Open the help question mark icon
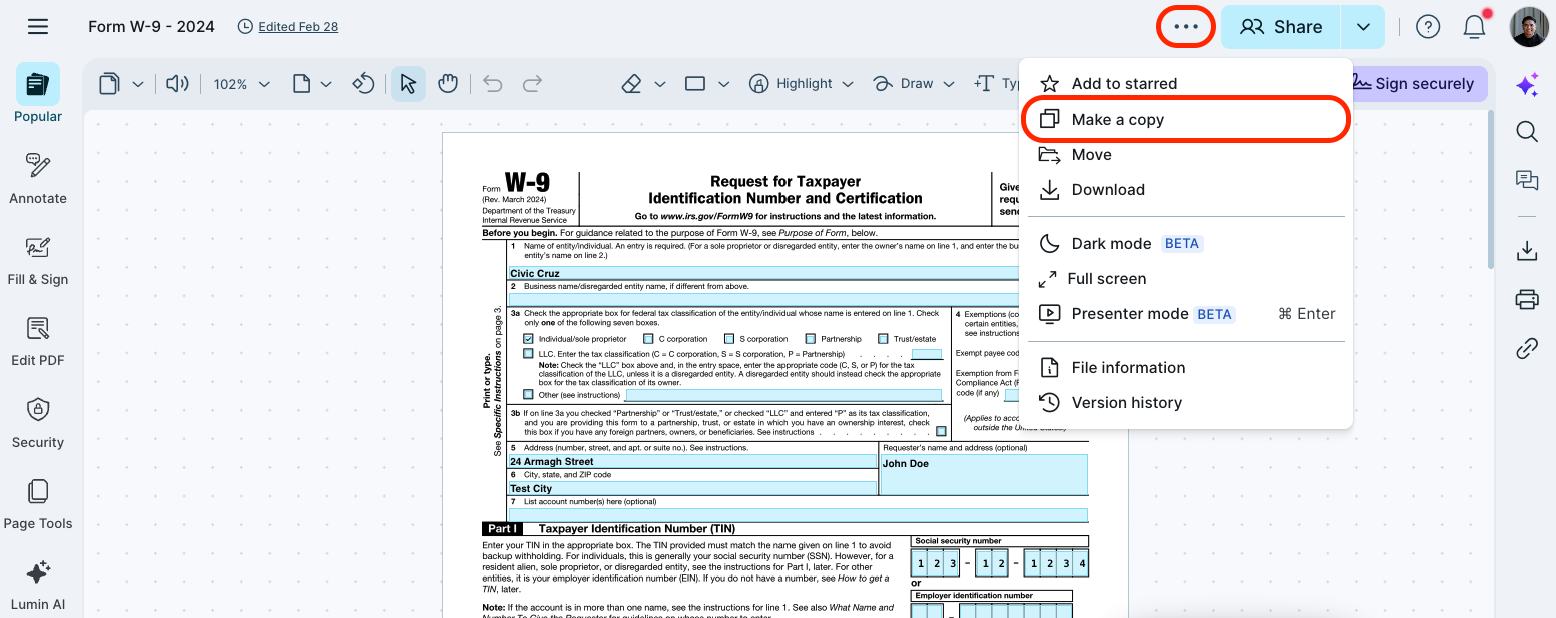 pyautogui.click(x=1428, y=27)
